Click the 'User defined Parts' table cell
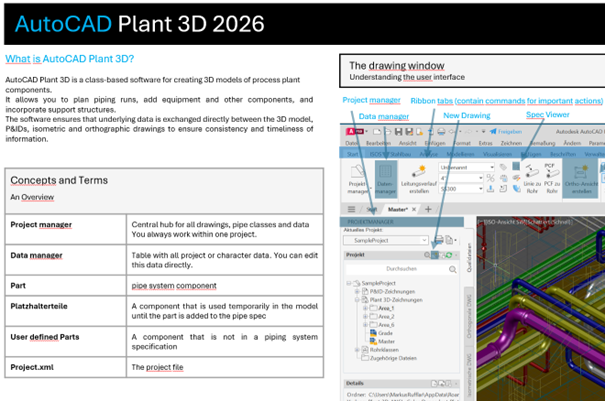 66,342
